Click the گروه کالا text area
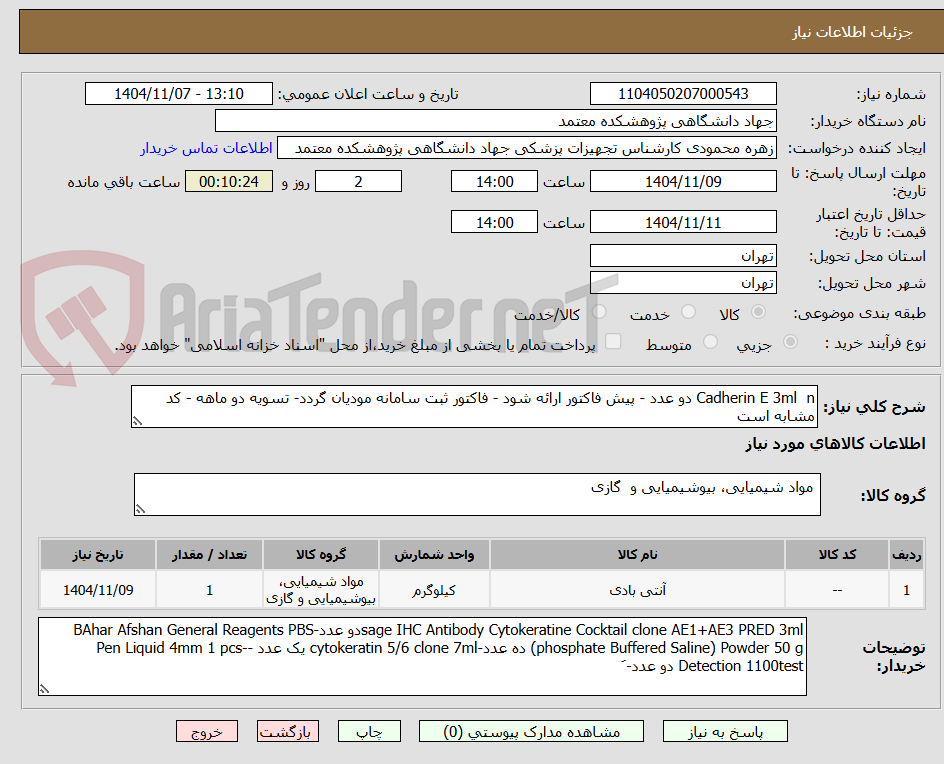This screenshot has height=764, width=944. pyautogui.click(x=477, y=494)
